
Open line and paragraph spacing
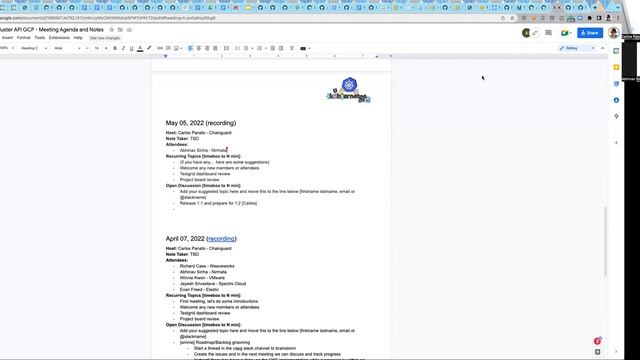(x=226, y=48)
